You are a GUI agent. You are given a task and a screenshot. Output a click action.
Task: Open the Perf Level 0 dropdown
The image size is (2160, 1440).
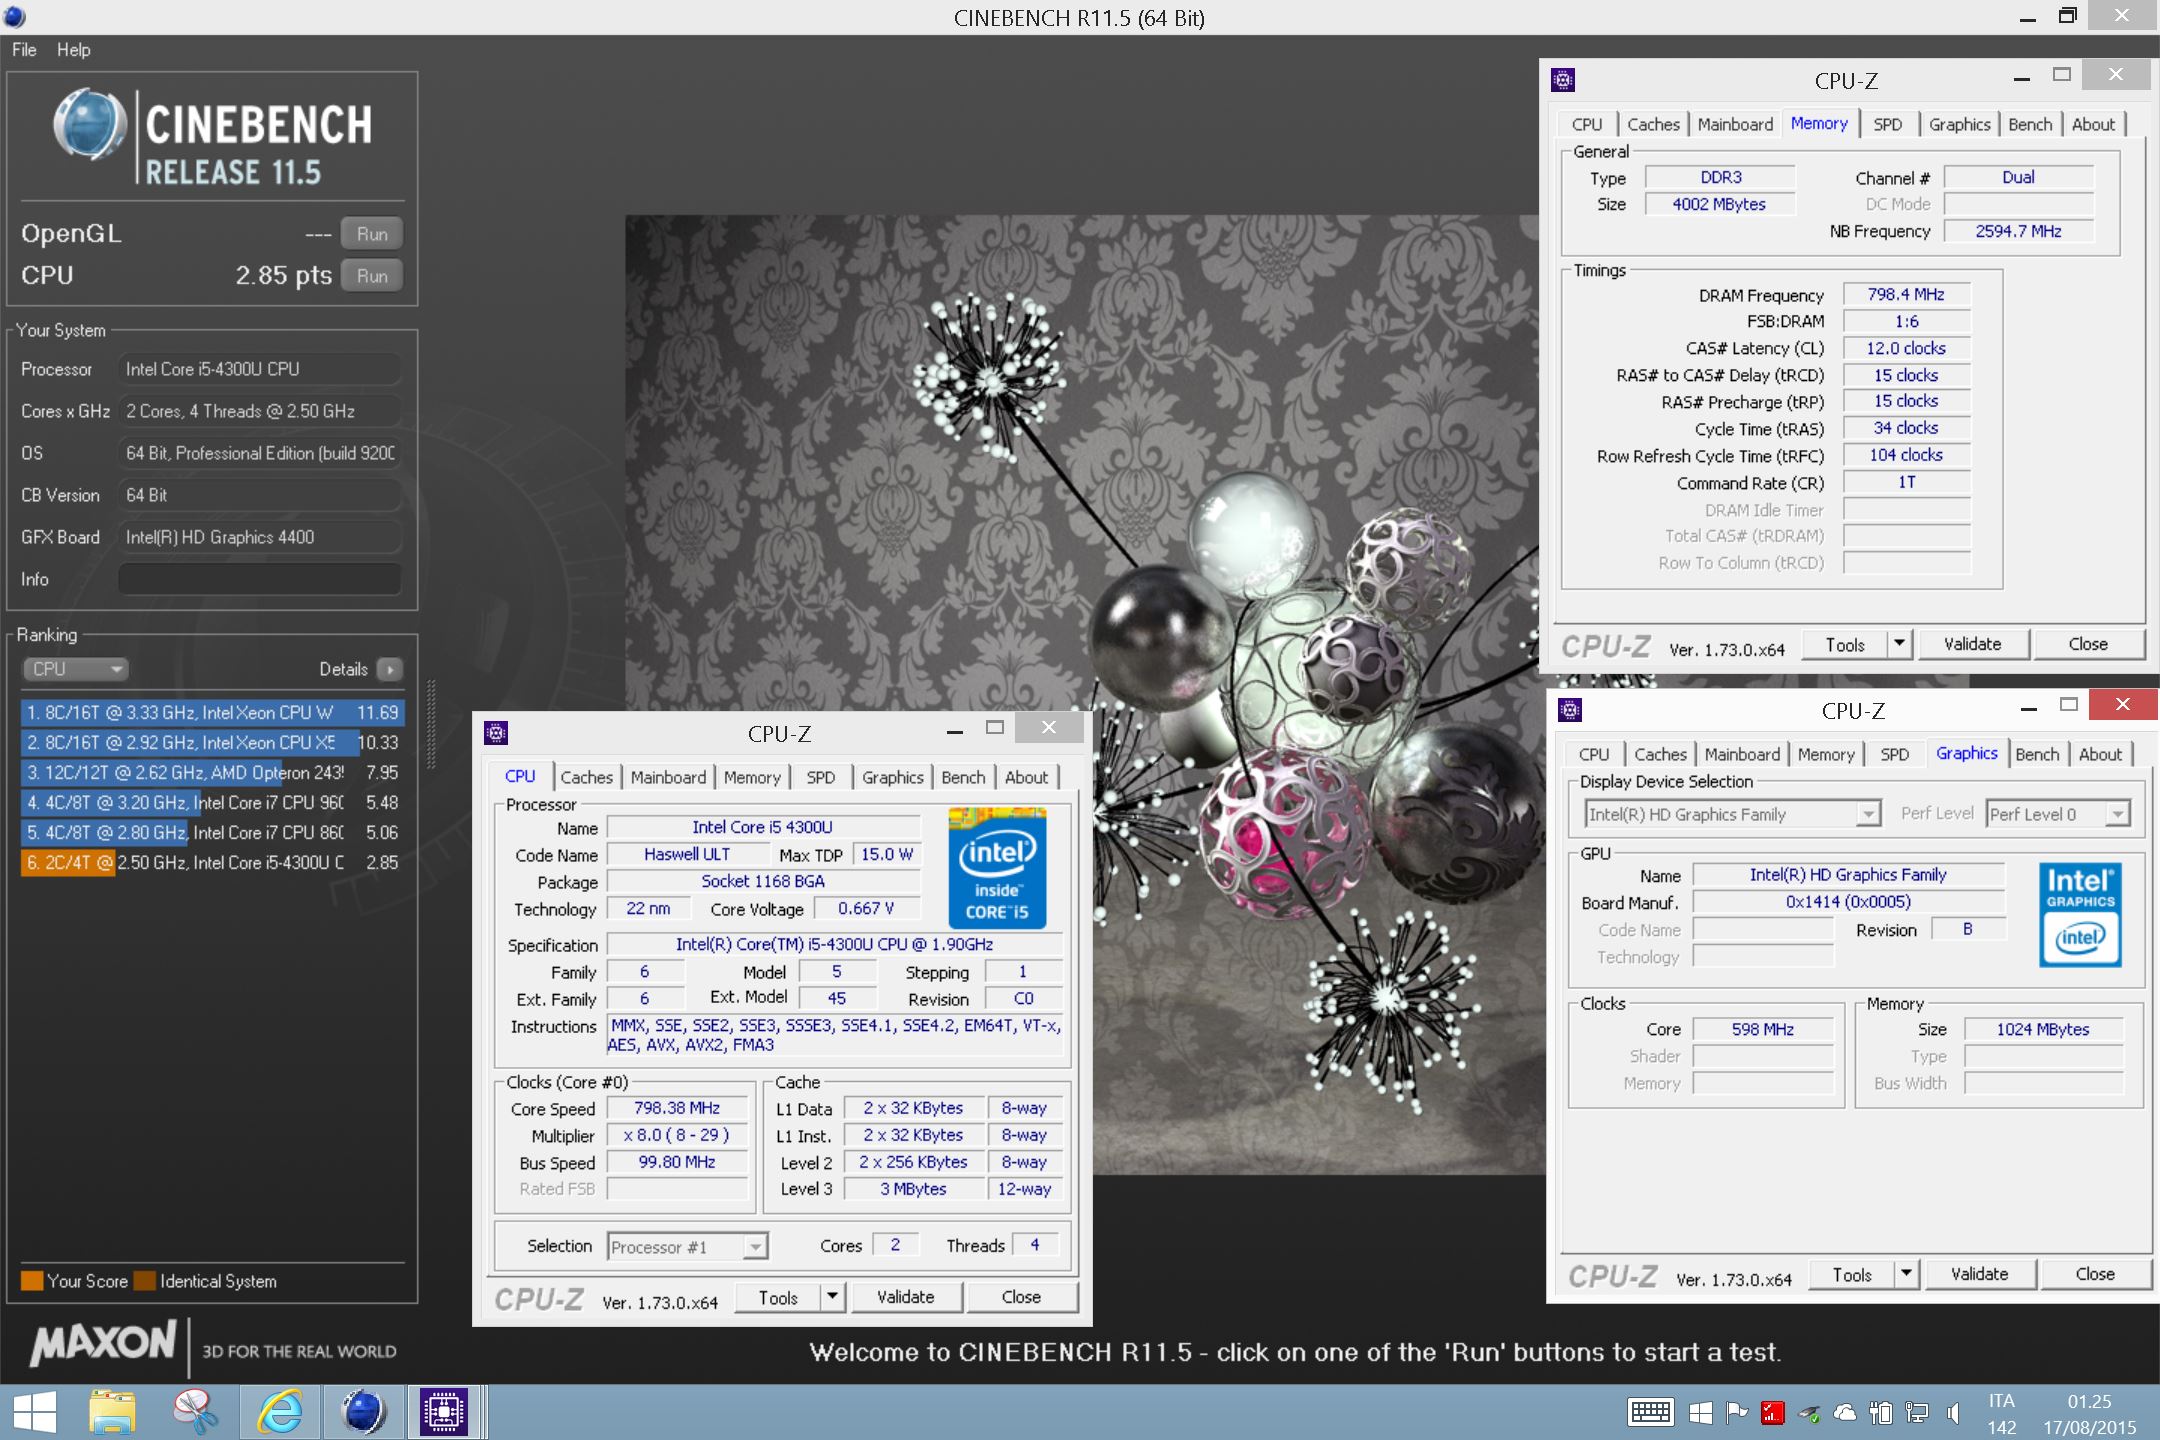tap(2058, 814)
